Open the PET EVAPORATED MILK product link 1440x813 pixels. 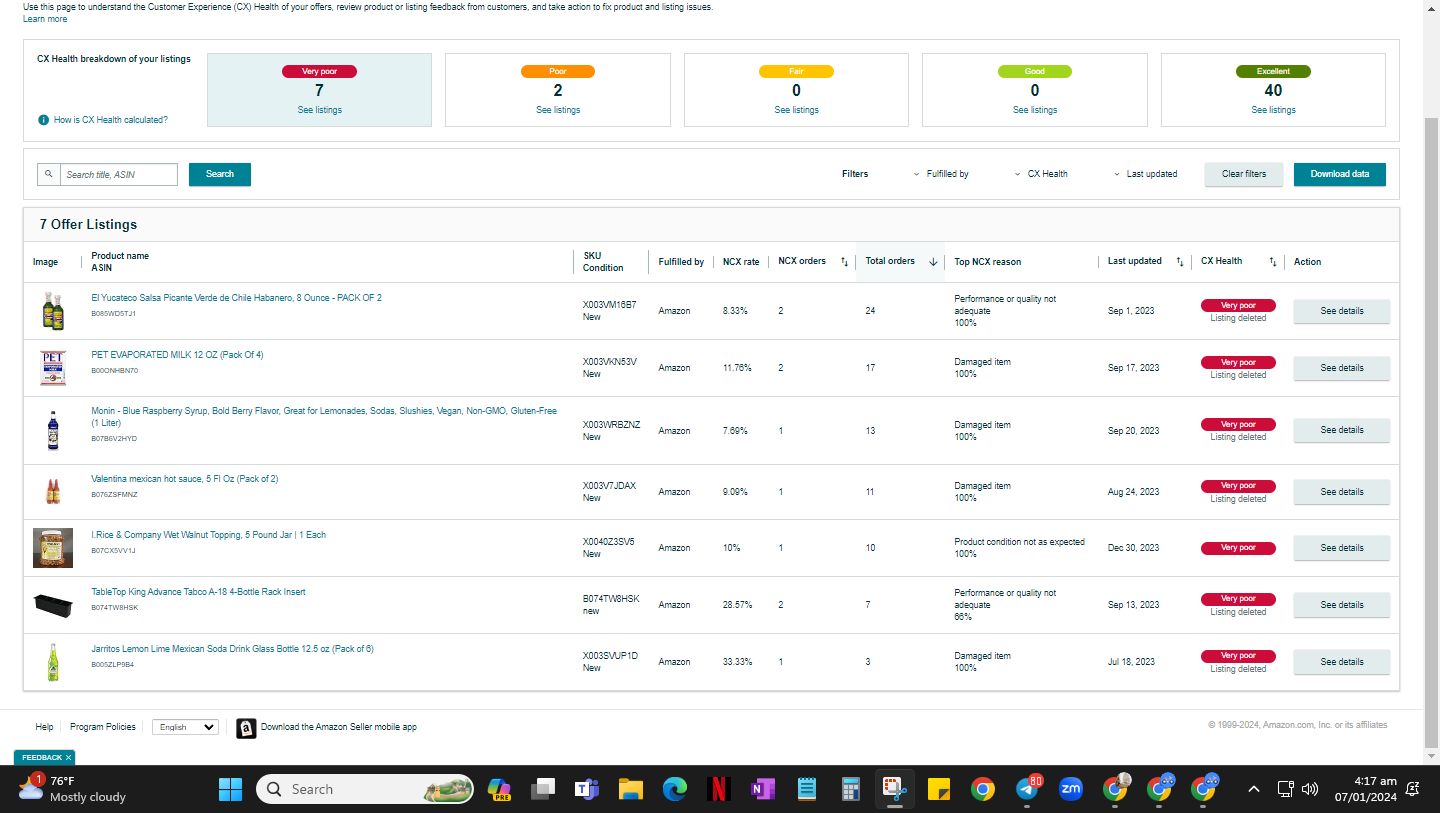tap(177, 355)
